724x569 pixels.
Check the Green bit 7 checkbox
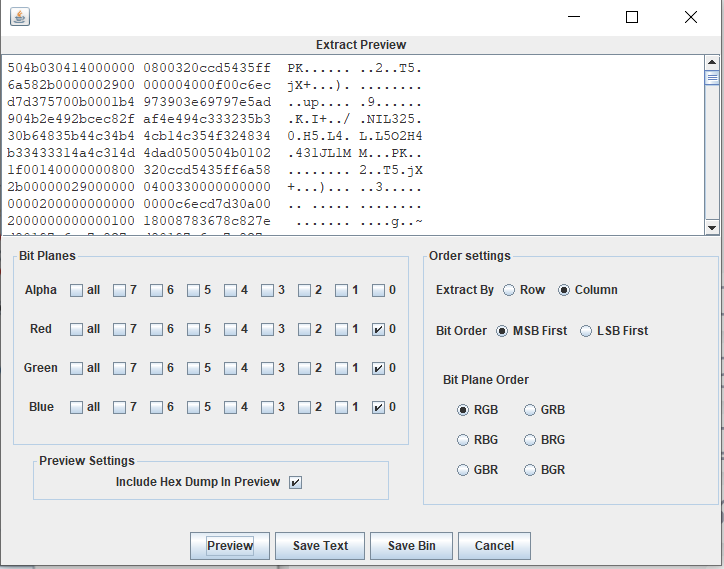tap(120, 368)
